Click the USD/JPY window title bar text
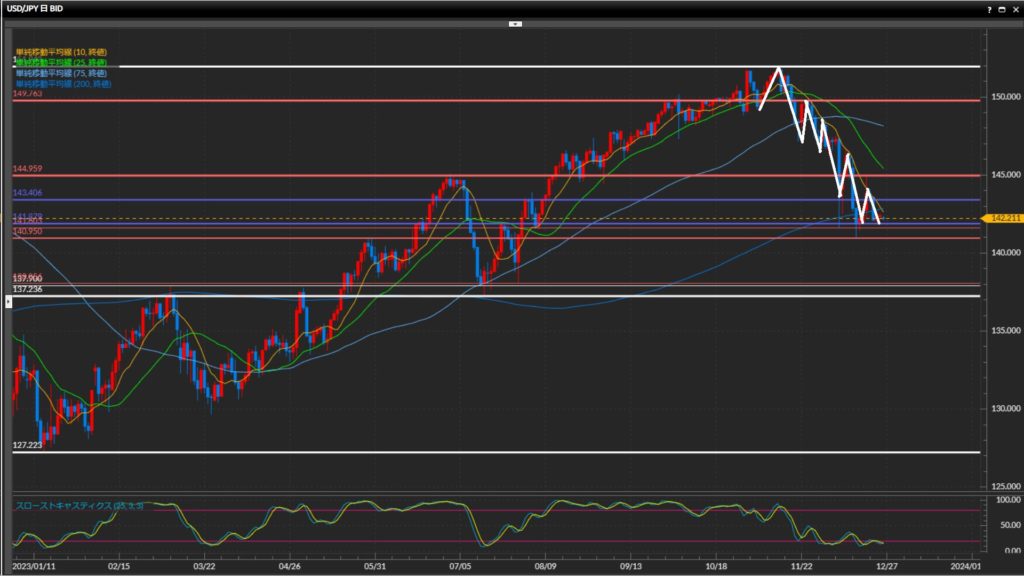 tap(38, 8)
